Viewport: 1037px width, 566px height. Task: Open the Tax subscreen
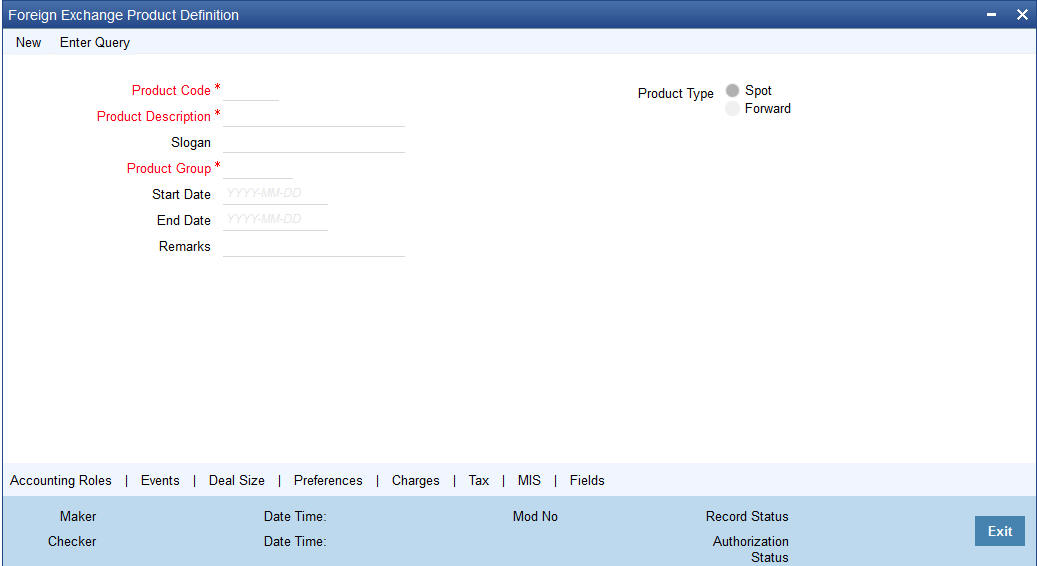[479, 481]
